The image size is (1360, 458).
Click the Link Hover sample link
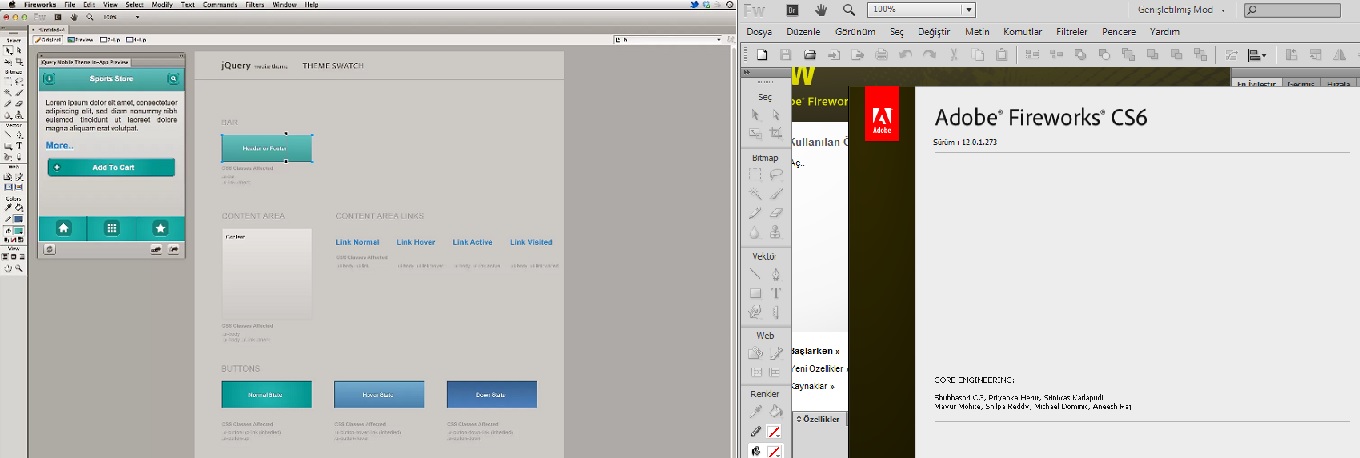point(416,242)
